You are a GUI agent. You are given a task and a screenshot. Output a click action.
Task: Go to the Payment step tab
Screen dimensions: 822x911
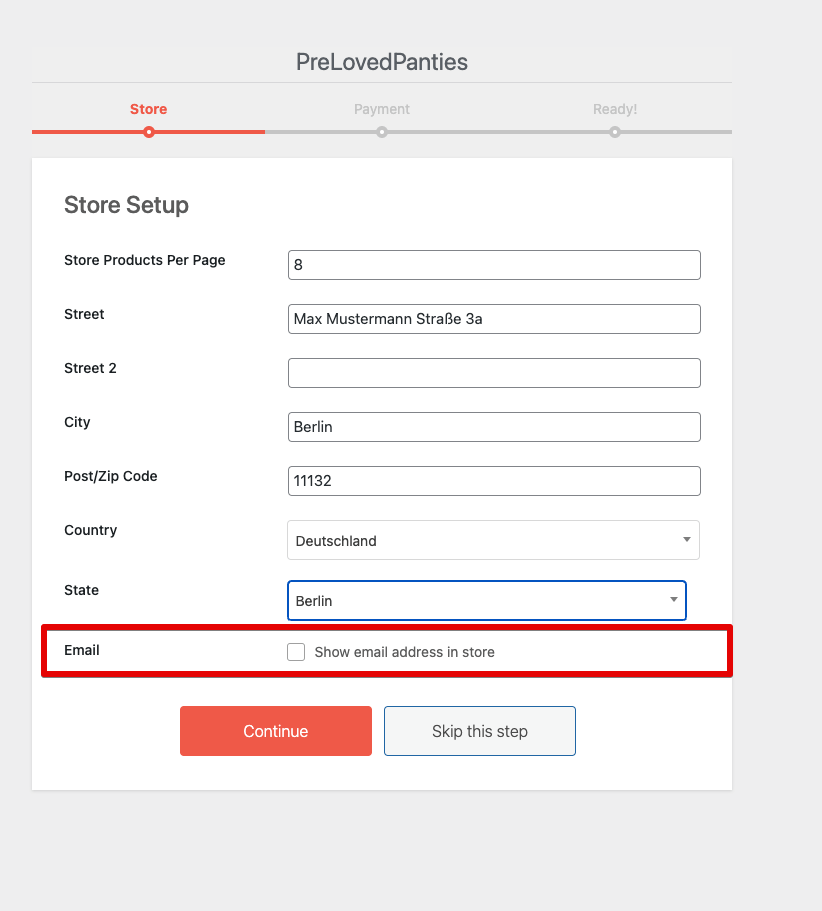coord(382,109)
